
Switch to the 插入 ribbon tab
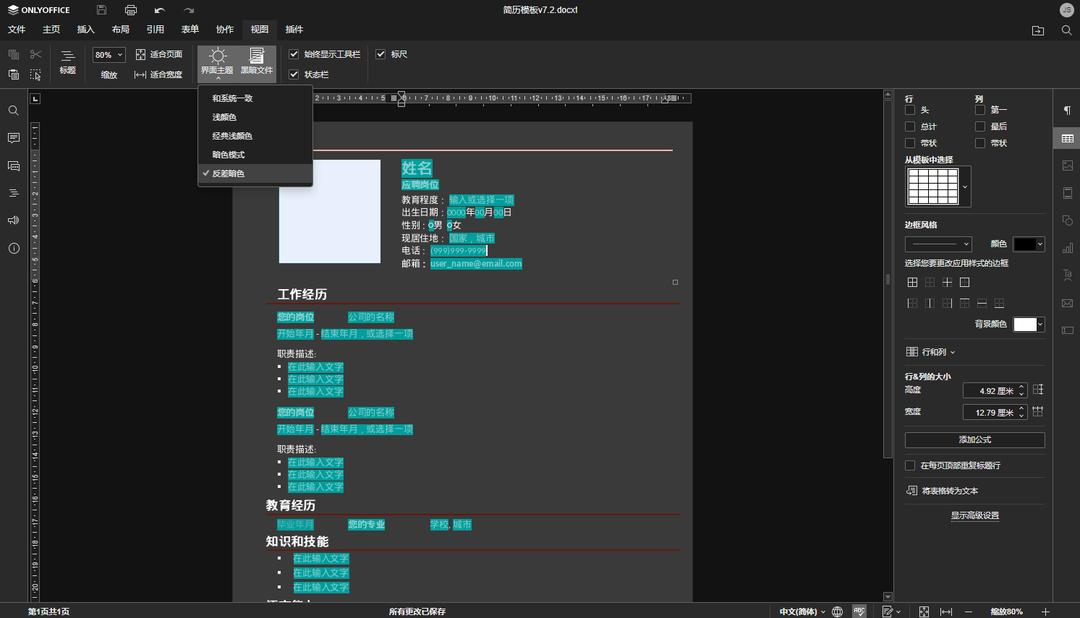(x=84, y=29)
